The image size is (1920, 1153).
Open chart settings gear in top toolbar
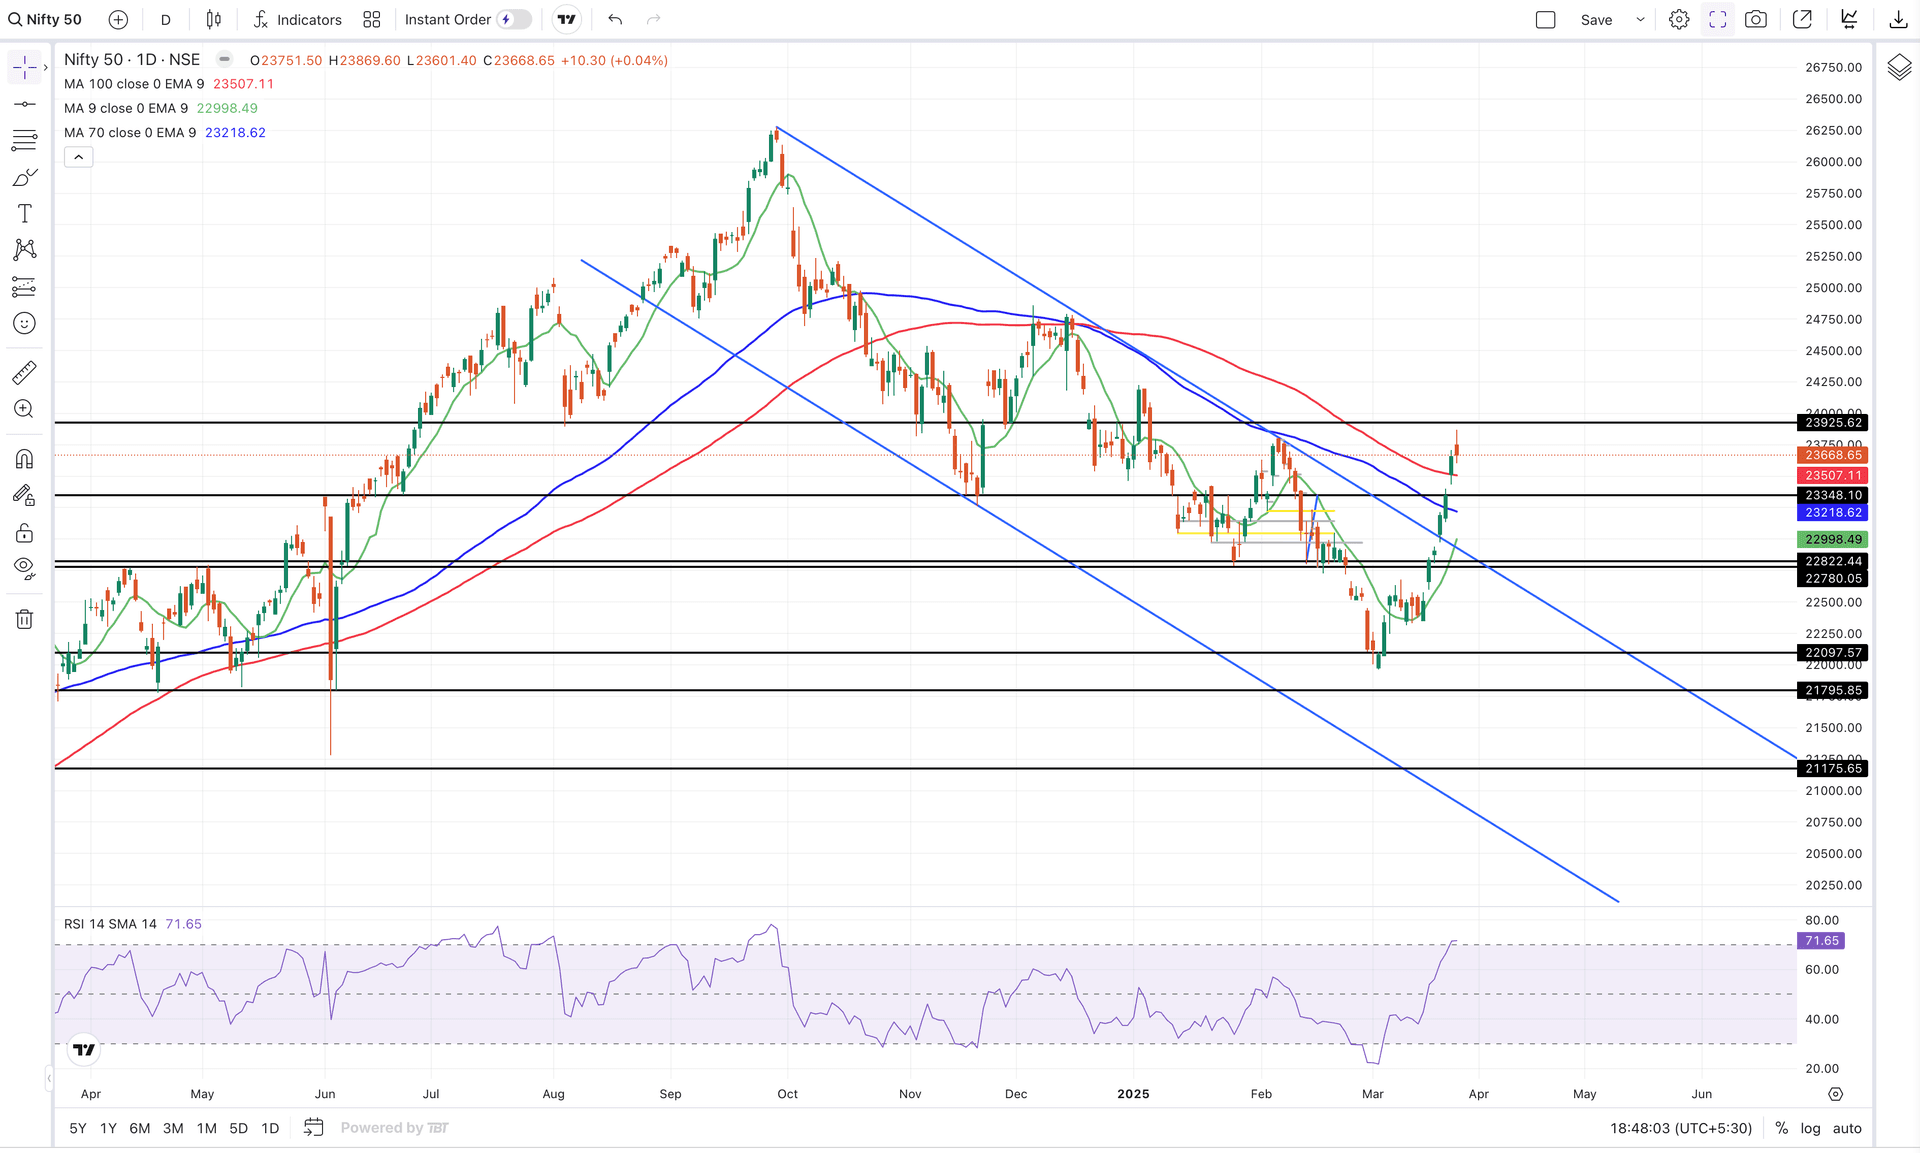1679,20
